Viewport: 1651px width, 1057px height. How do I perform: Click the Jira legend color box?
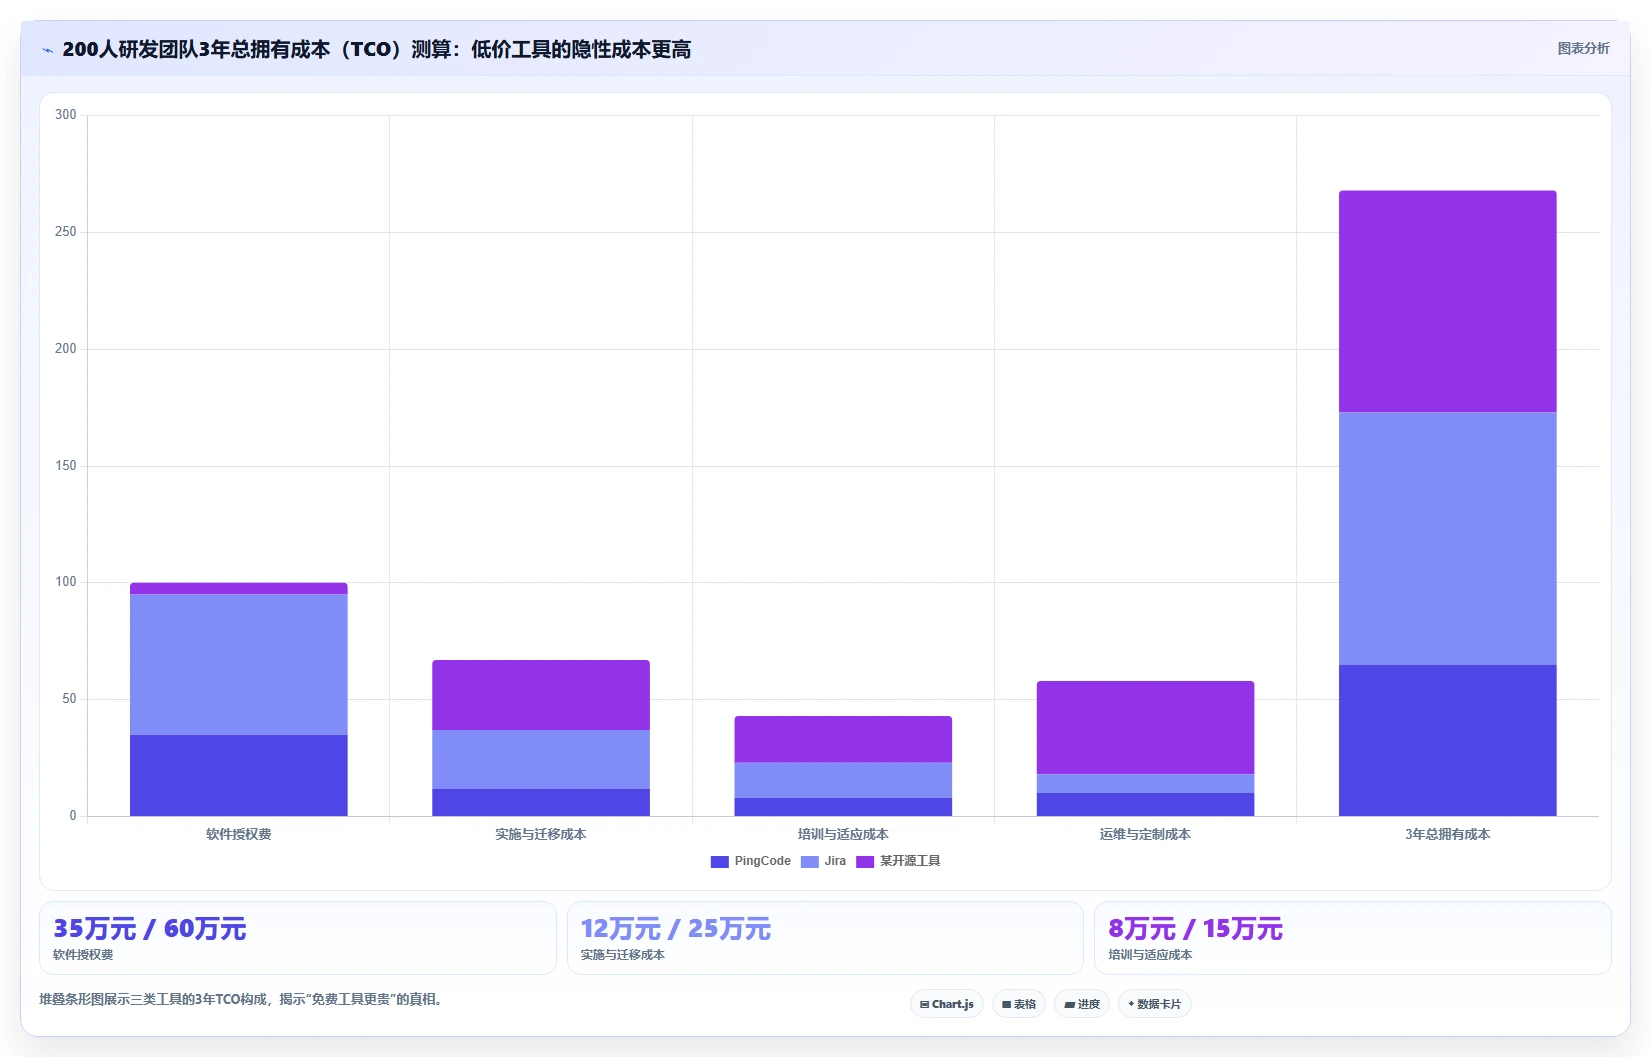click(809, 862)
